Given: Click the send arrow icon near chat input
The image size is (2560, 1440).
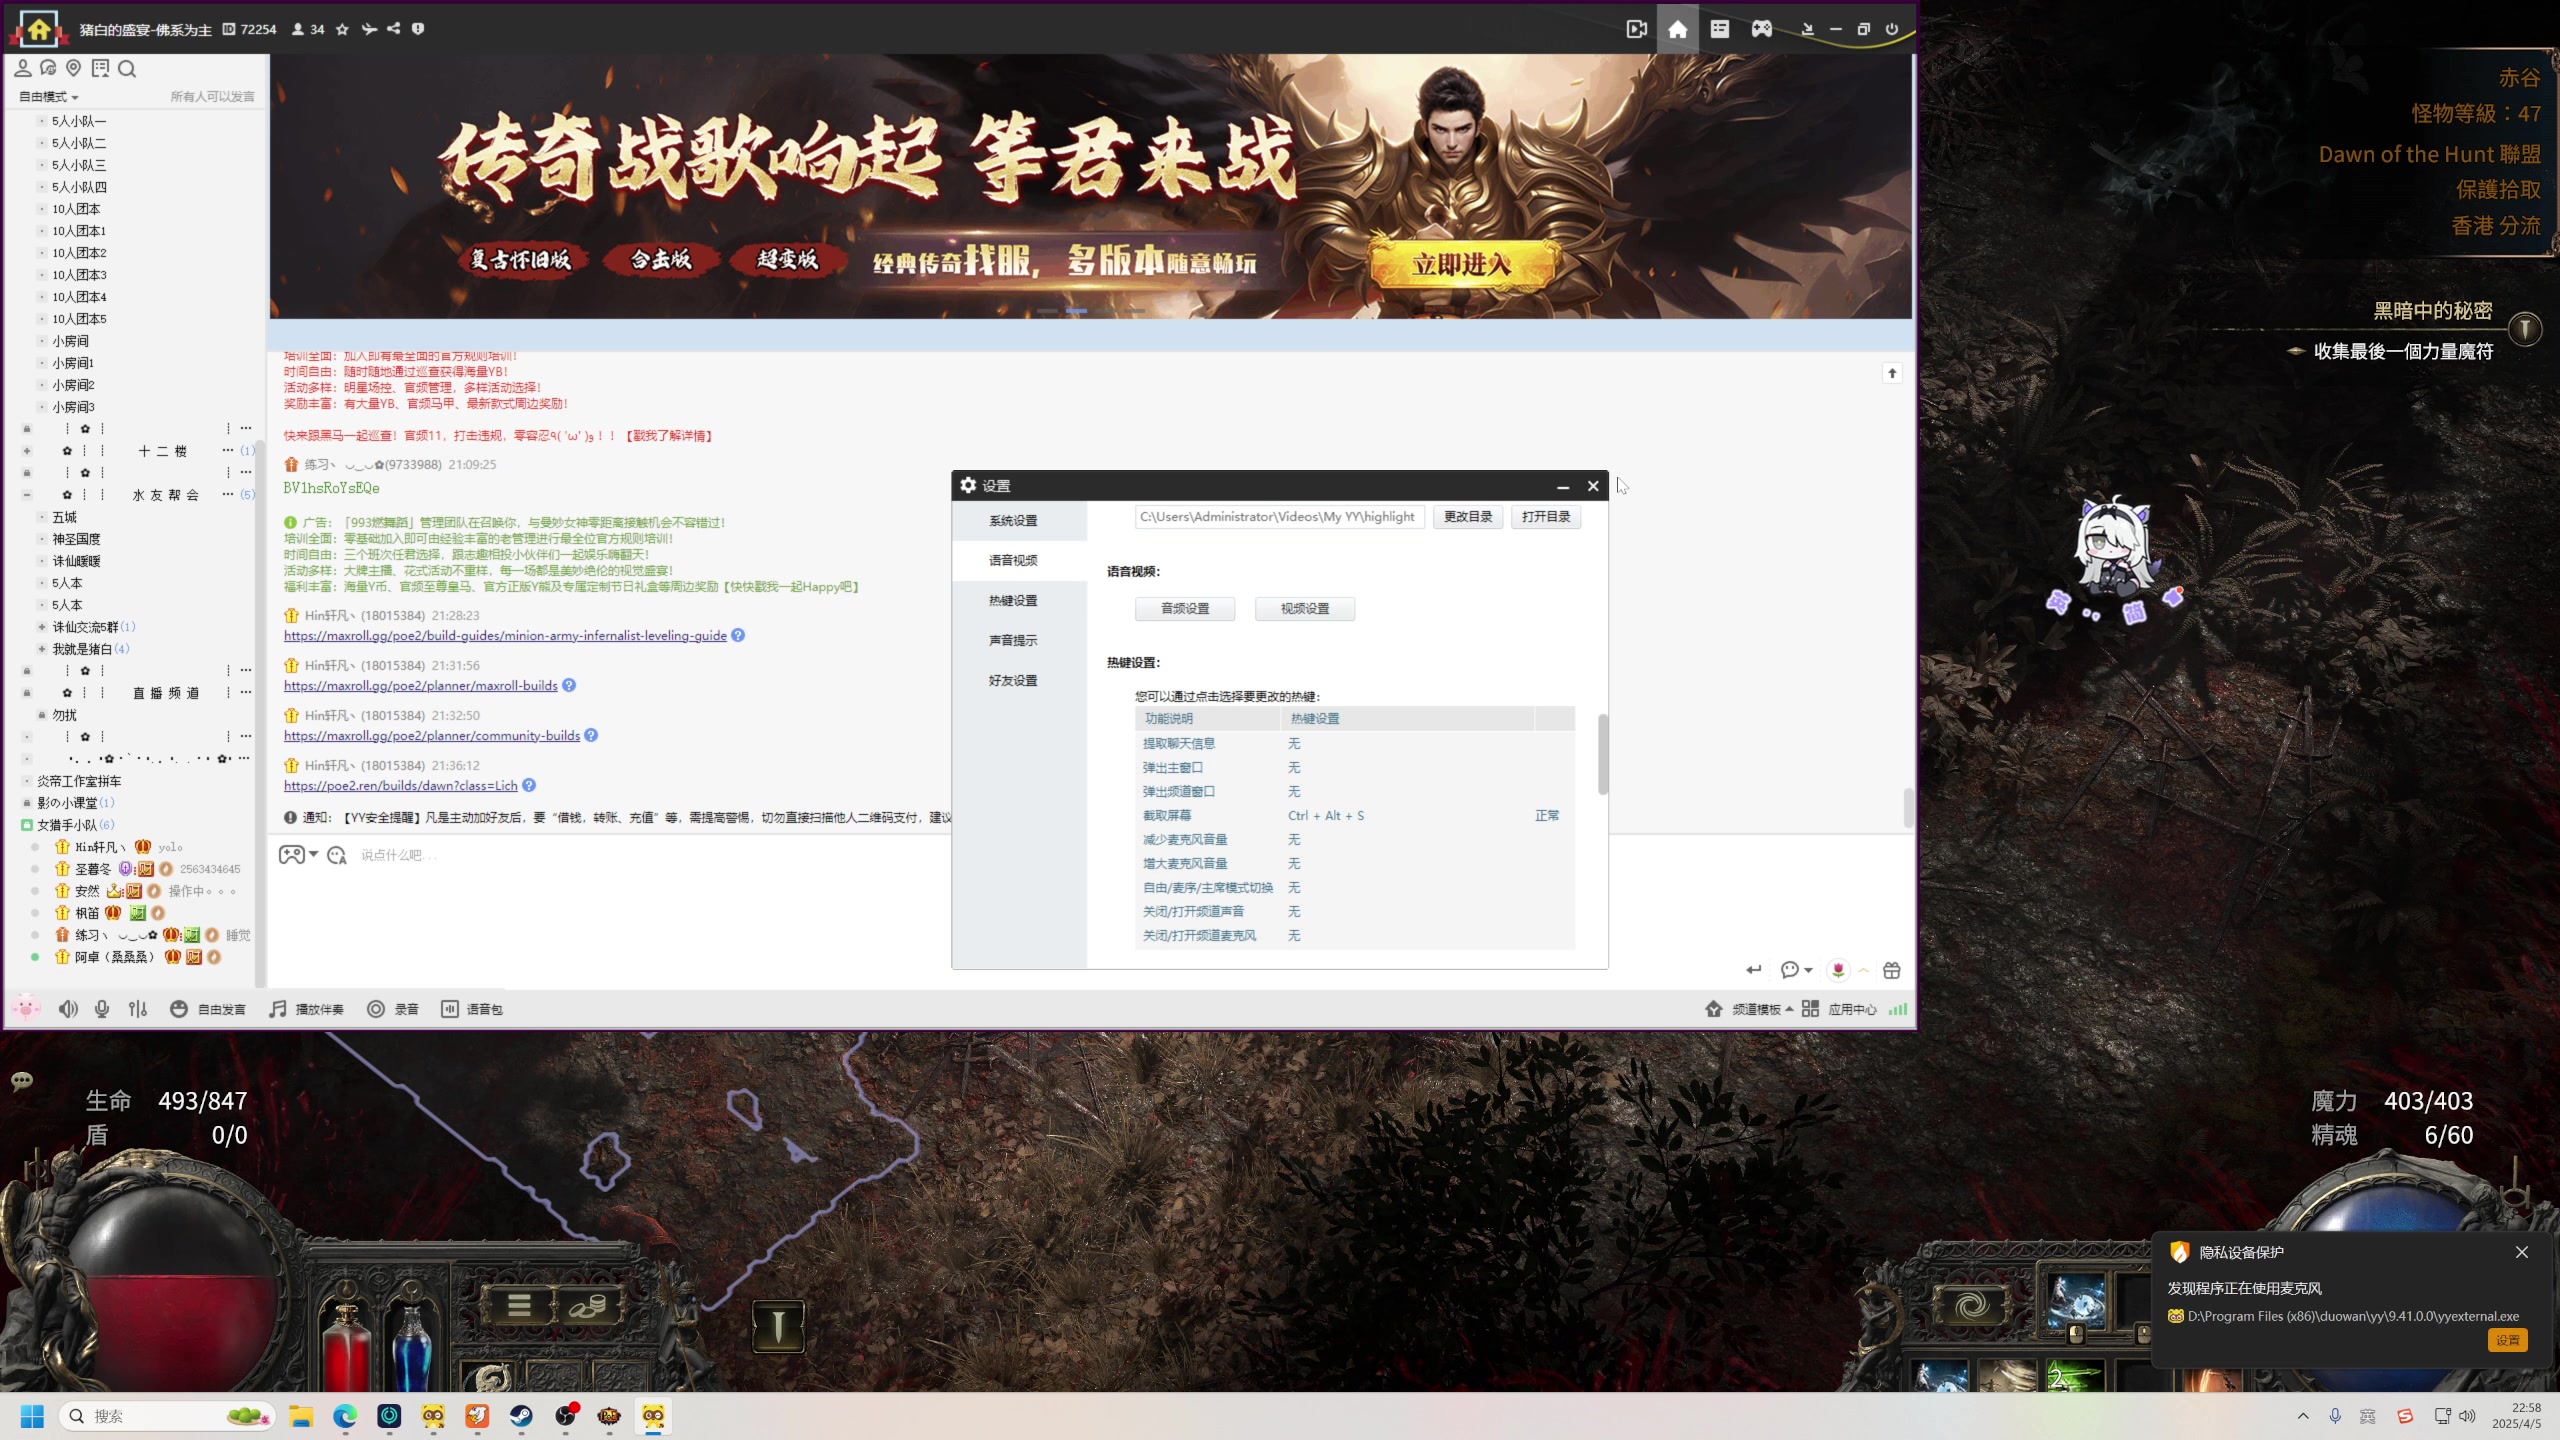Looking at the screenshot, I should (x=1754, y=970).
